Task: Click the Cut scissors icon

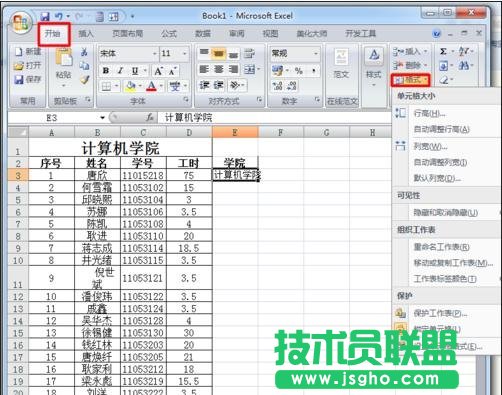Action: [x=84, y=52]
